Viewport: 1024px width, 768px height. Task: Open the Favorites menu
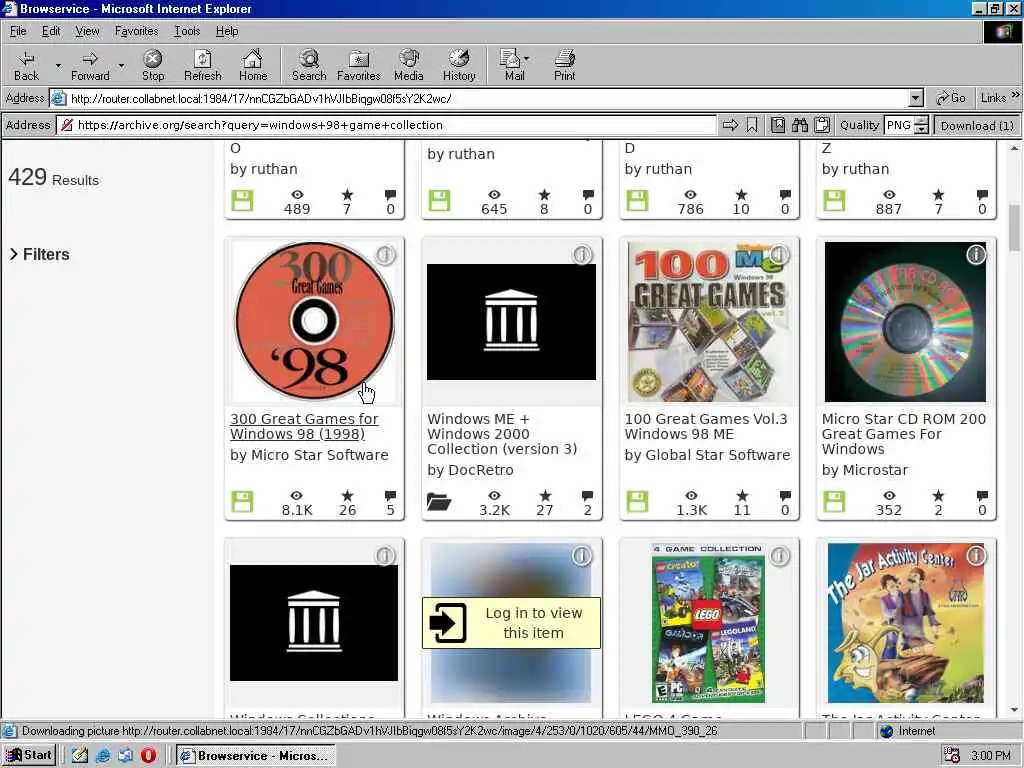pos(136,31)
